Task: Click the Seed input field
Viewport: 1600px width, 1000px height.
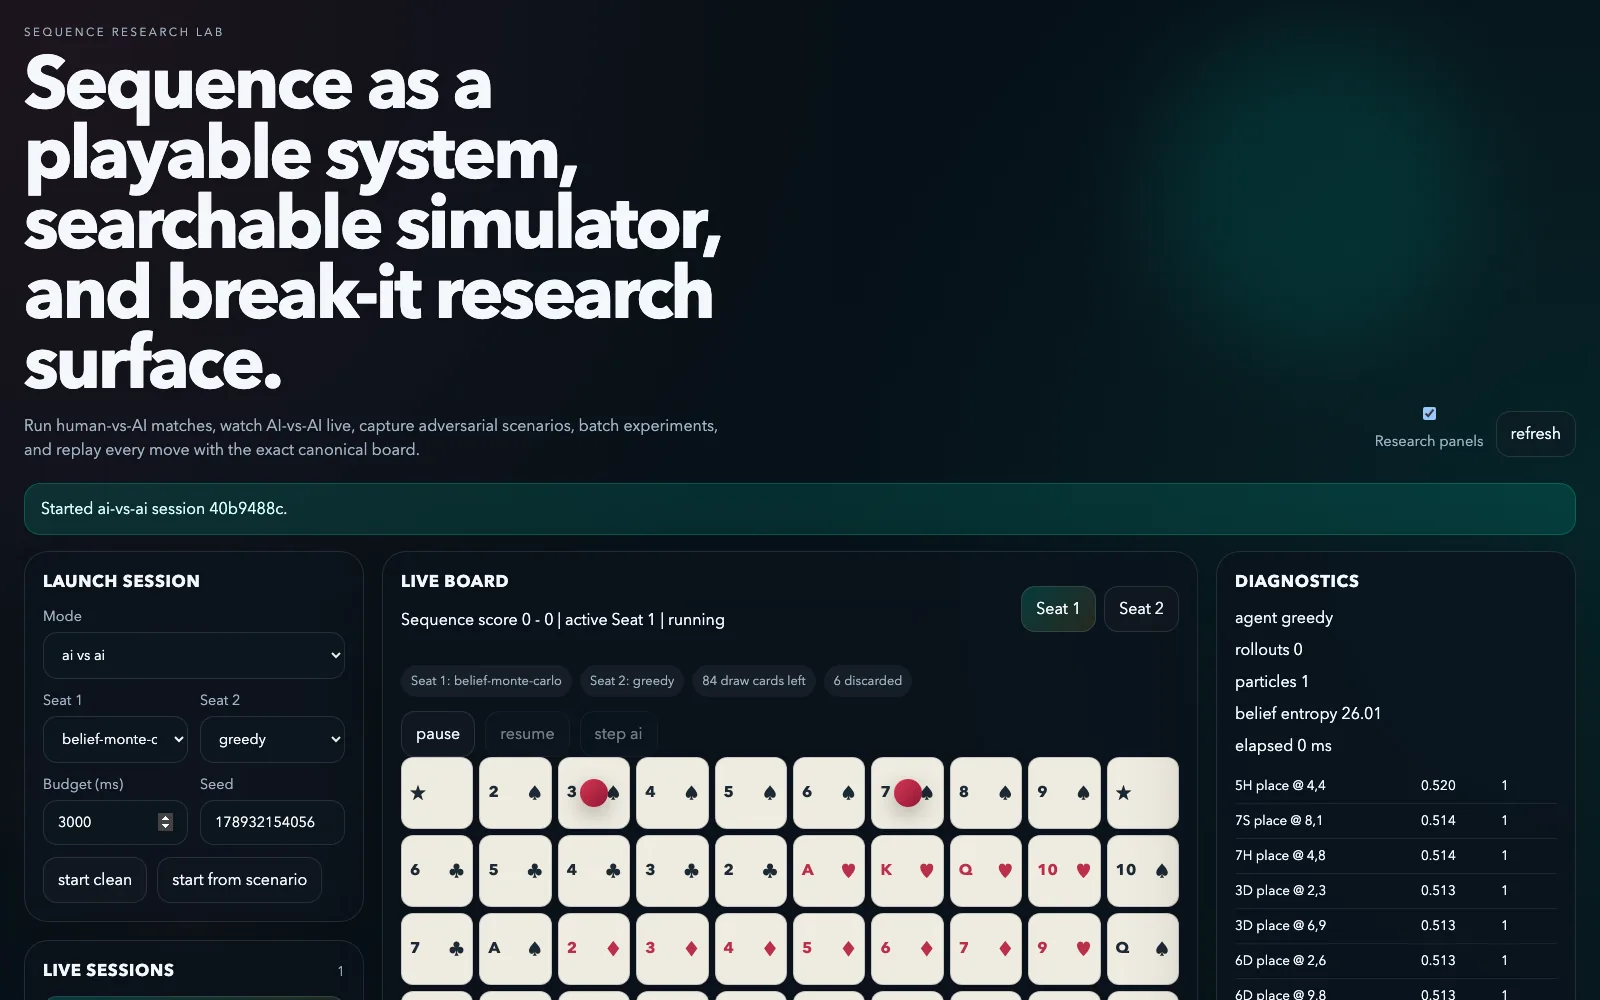Action: pos(272,822)
